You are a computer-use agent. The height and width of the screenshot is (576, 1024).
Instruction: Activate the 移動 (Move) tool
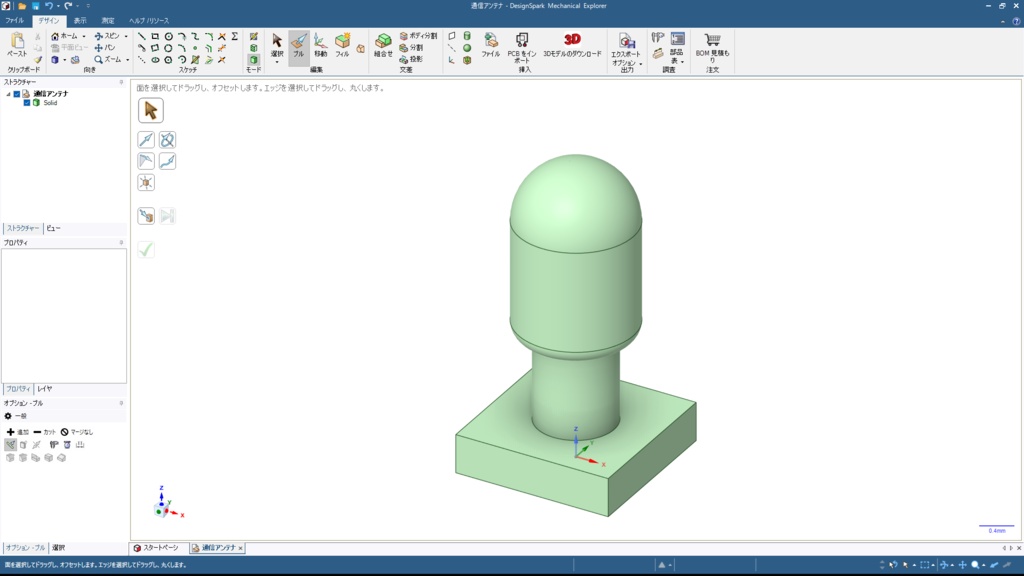321,46
